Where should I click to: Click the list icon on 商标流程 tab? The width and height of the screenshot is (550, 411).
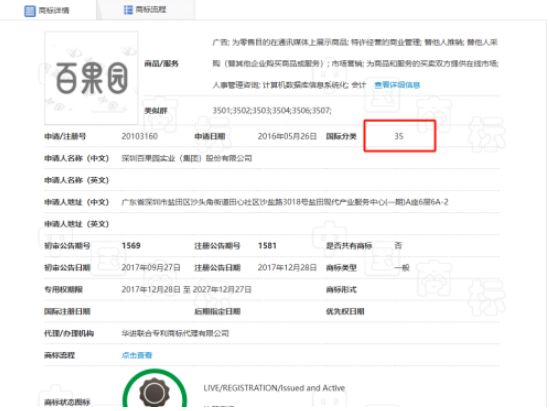(128, 10)
